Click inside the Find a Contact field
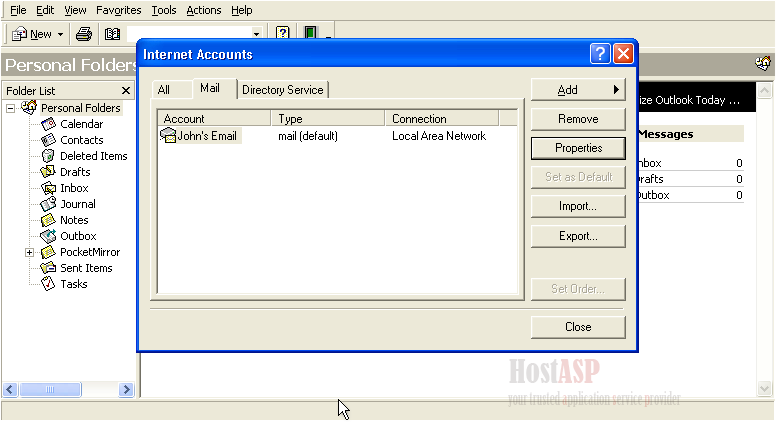 tap(189, 34)
